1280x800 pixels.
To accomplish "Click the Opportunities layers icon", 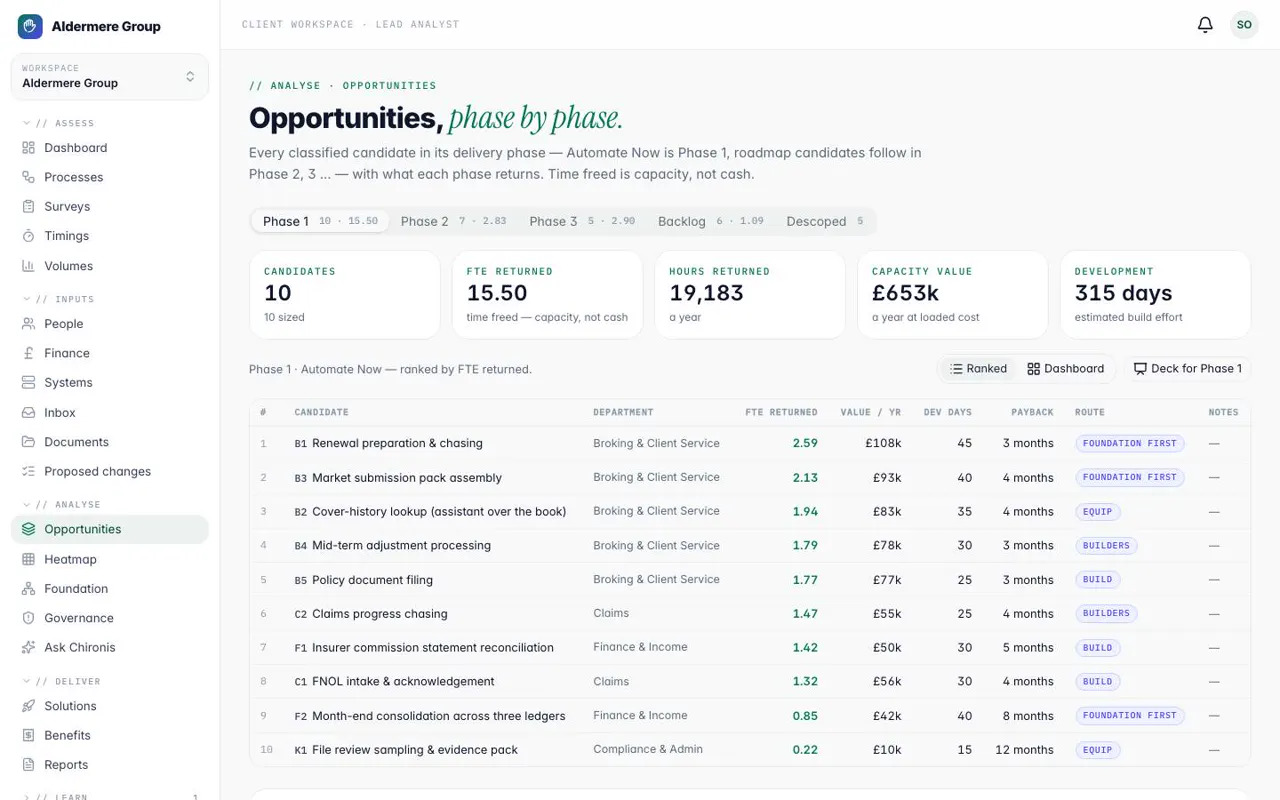I will pos(28,529).
